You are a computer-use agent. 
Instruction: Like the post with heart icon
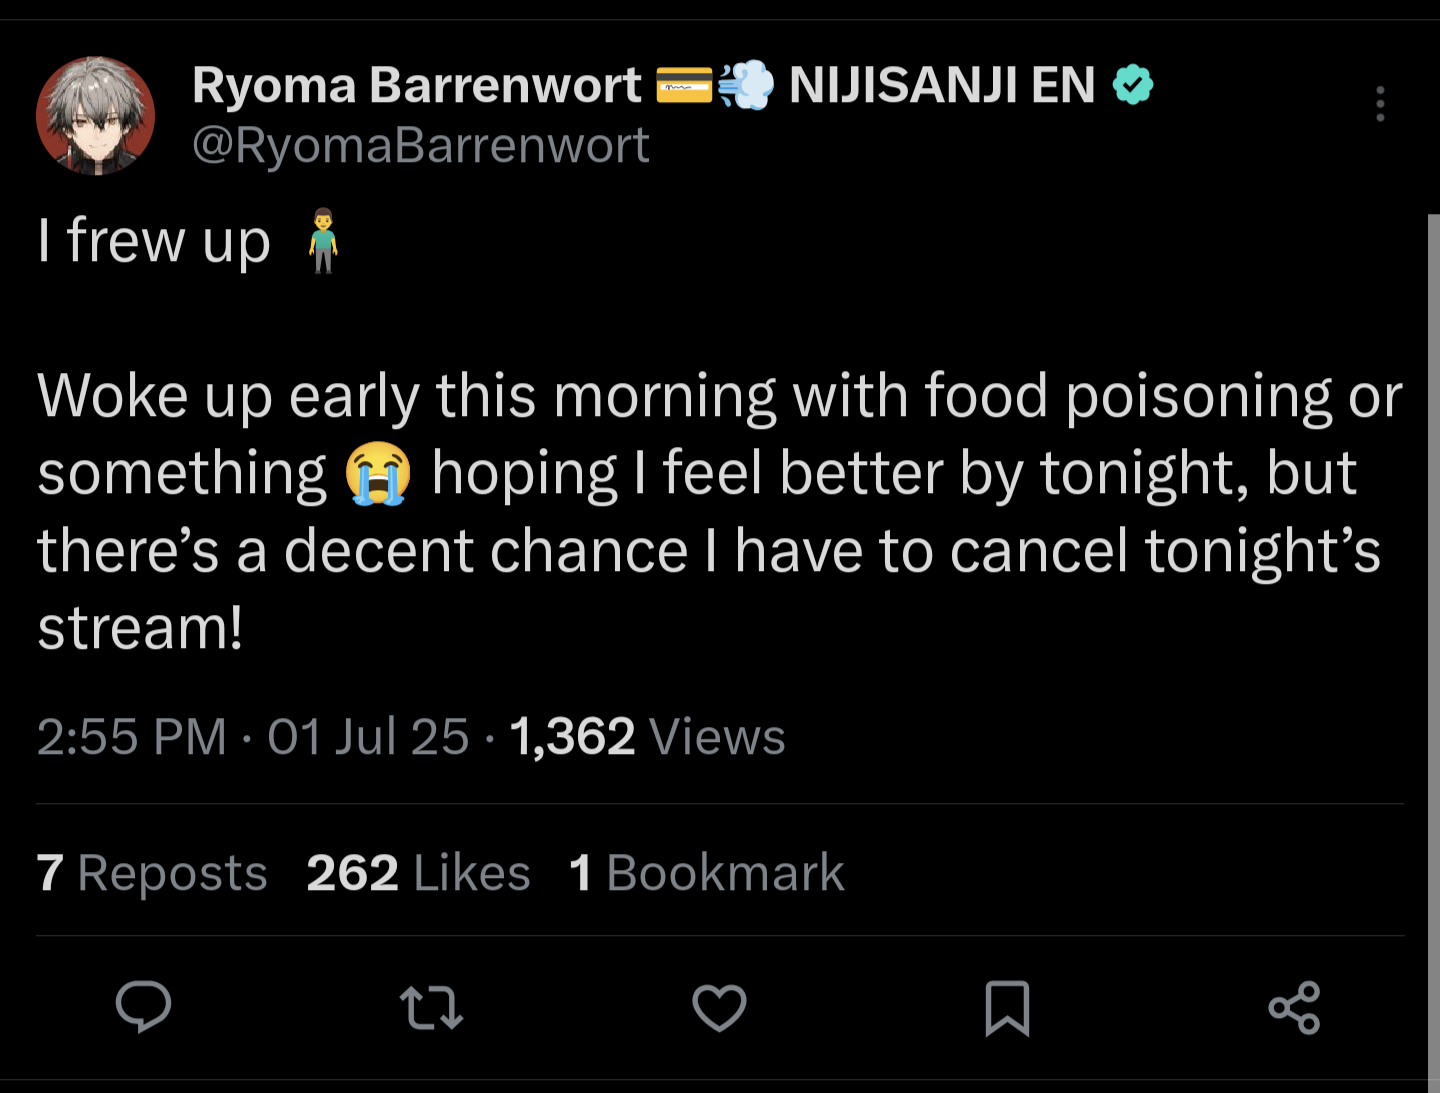coord(719,1008)
